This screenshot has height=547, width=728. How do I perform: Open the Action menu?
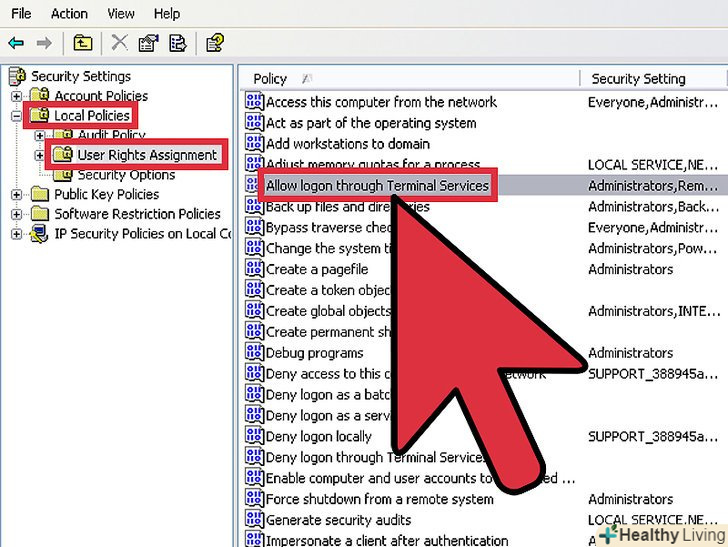click(x=69, y=13)
